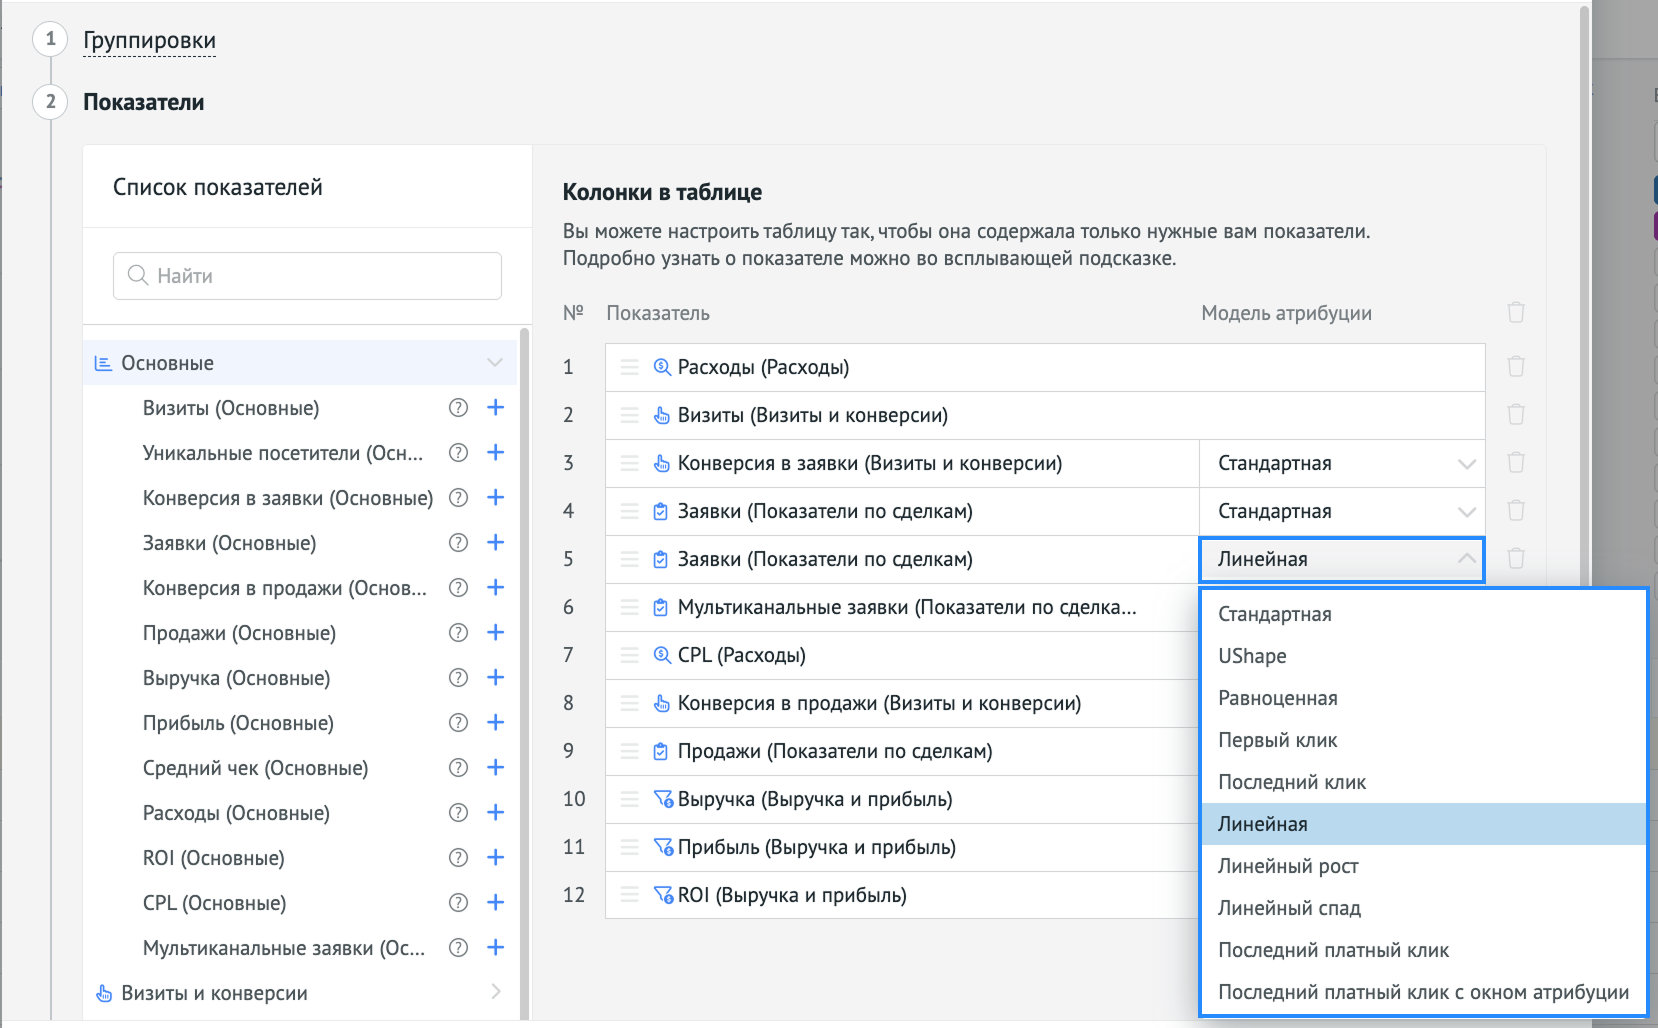1658x1028 pixels.
Task: Add ROI (Основные) to table columns
Action: [495, 858]
